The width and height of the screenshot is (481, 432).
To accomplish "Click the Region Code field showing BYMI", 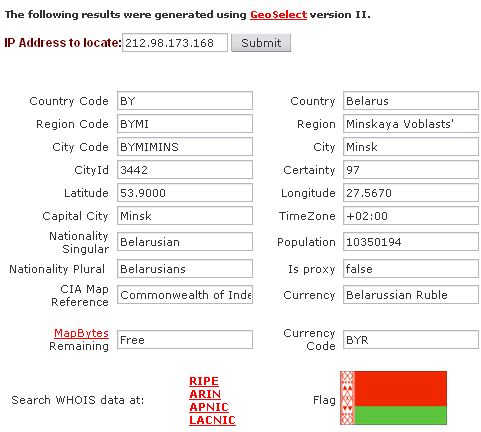I will pyautogui.click(x=185, y=124).
